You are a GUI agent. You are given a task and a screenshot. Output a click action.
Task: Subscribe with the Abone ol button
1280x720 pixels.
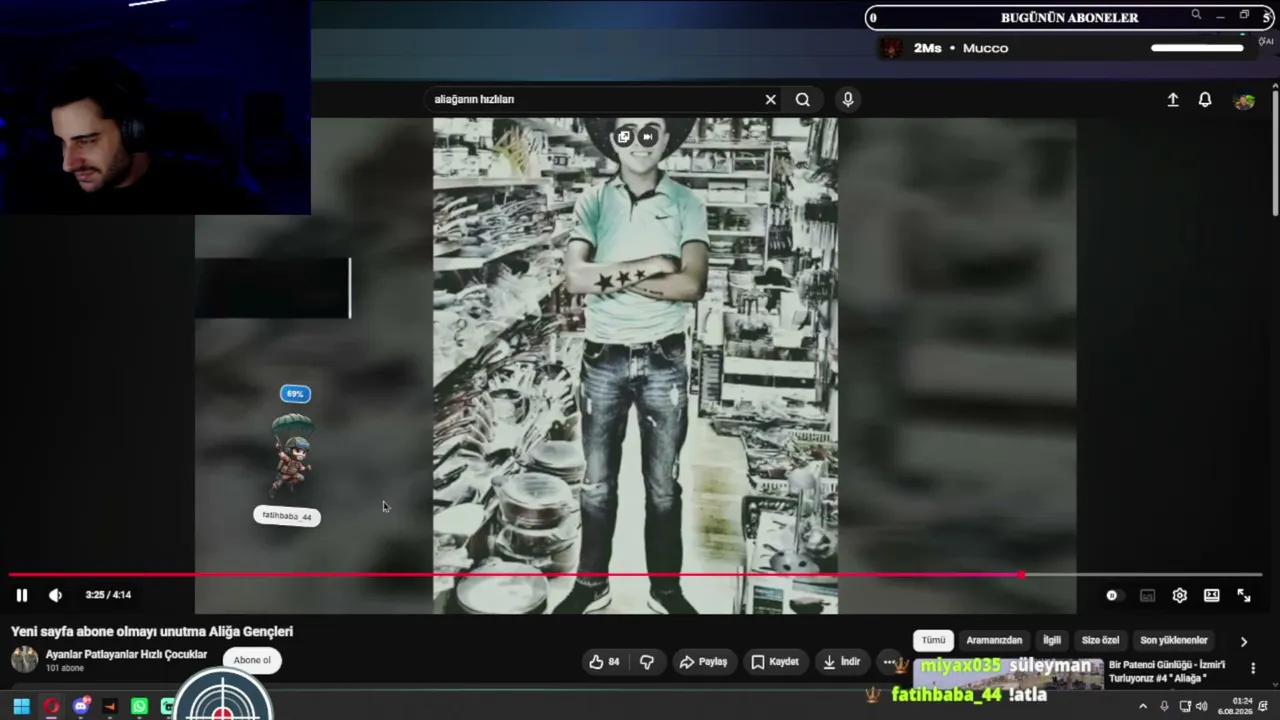point(252,660)
